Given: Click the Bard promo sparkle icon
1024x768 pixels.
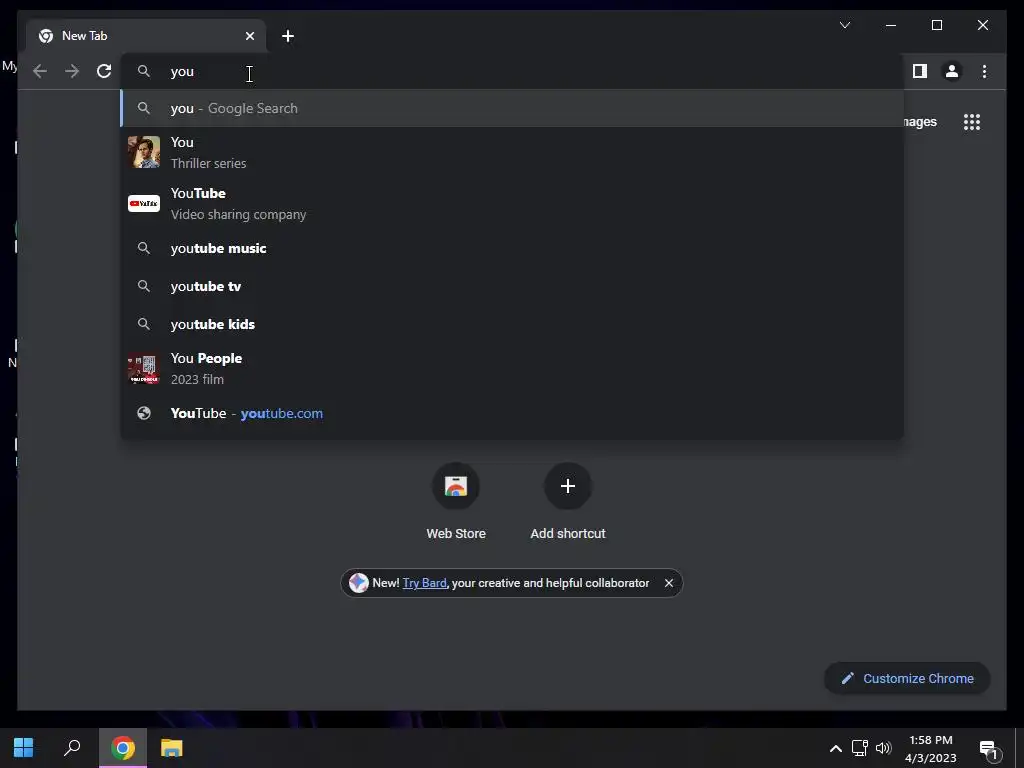Looking at the screenshot, I should 359,583.
